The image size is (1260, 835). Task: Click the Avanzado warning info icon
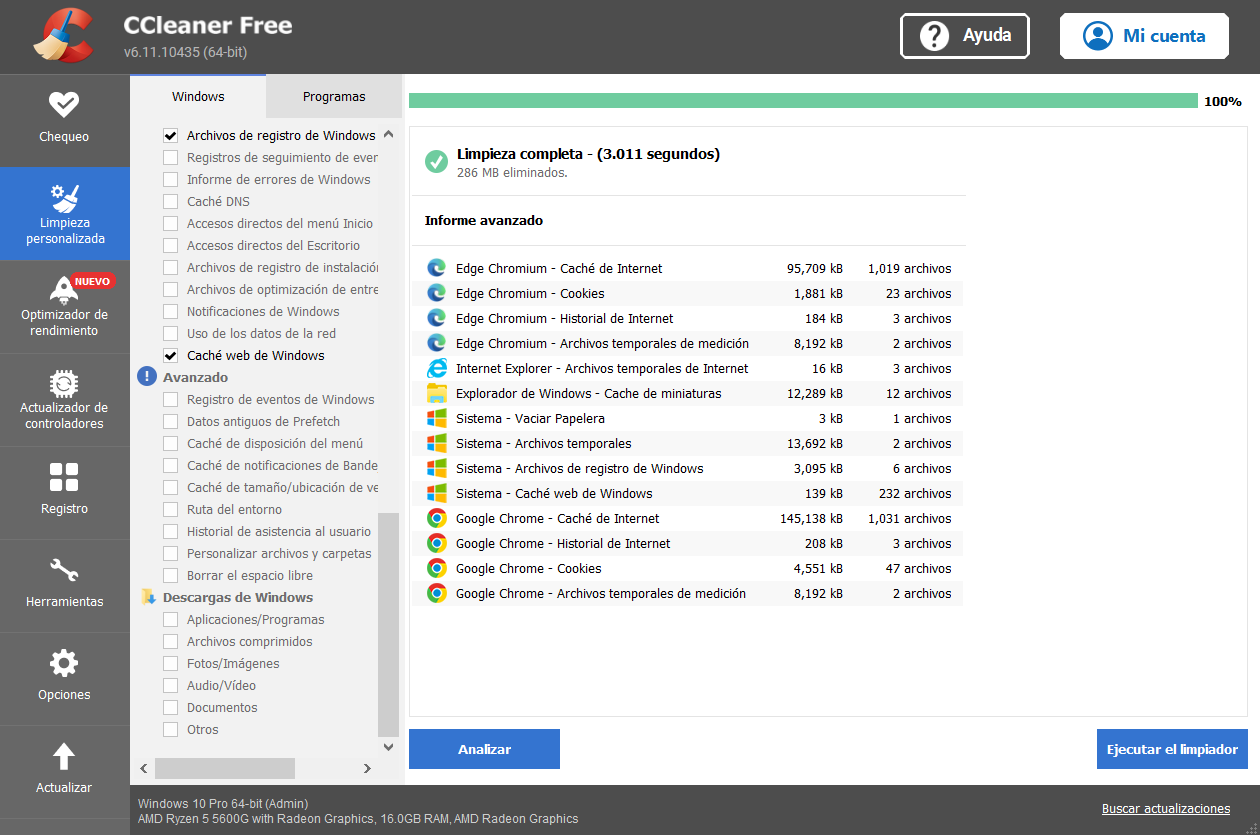click(x=147, y=377)
